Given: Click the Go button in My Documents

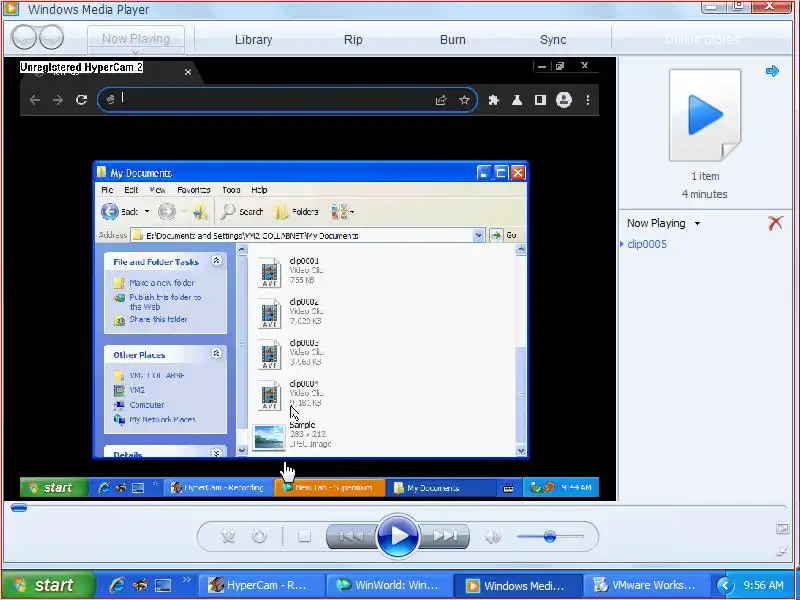Looking at the screenshot, I should point(504,235).
